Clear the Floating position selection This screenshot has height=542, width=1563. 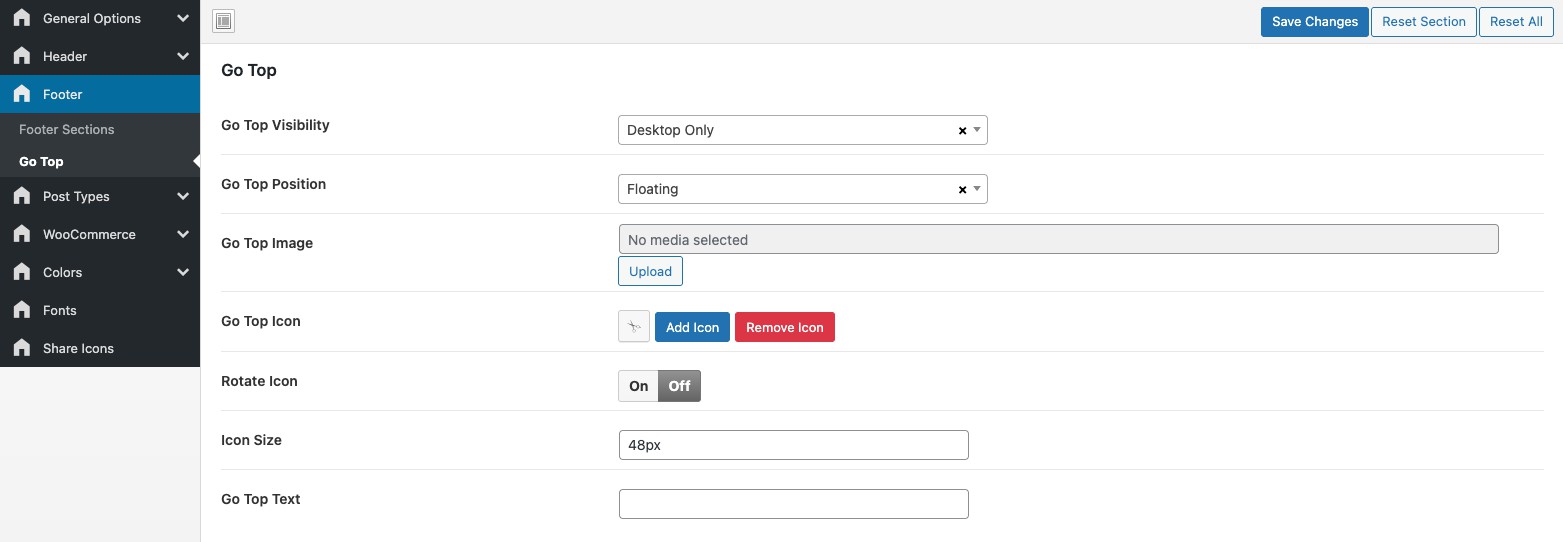click(x=962, y=190)
